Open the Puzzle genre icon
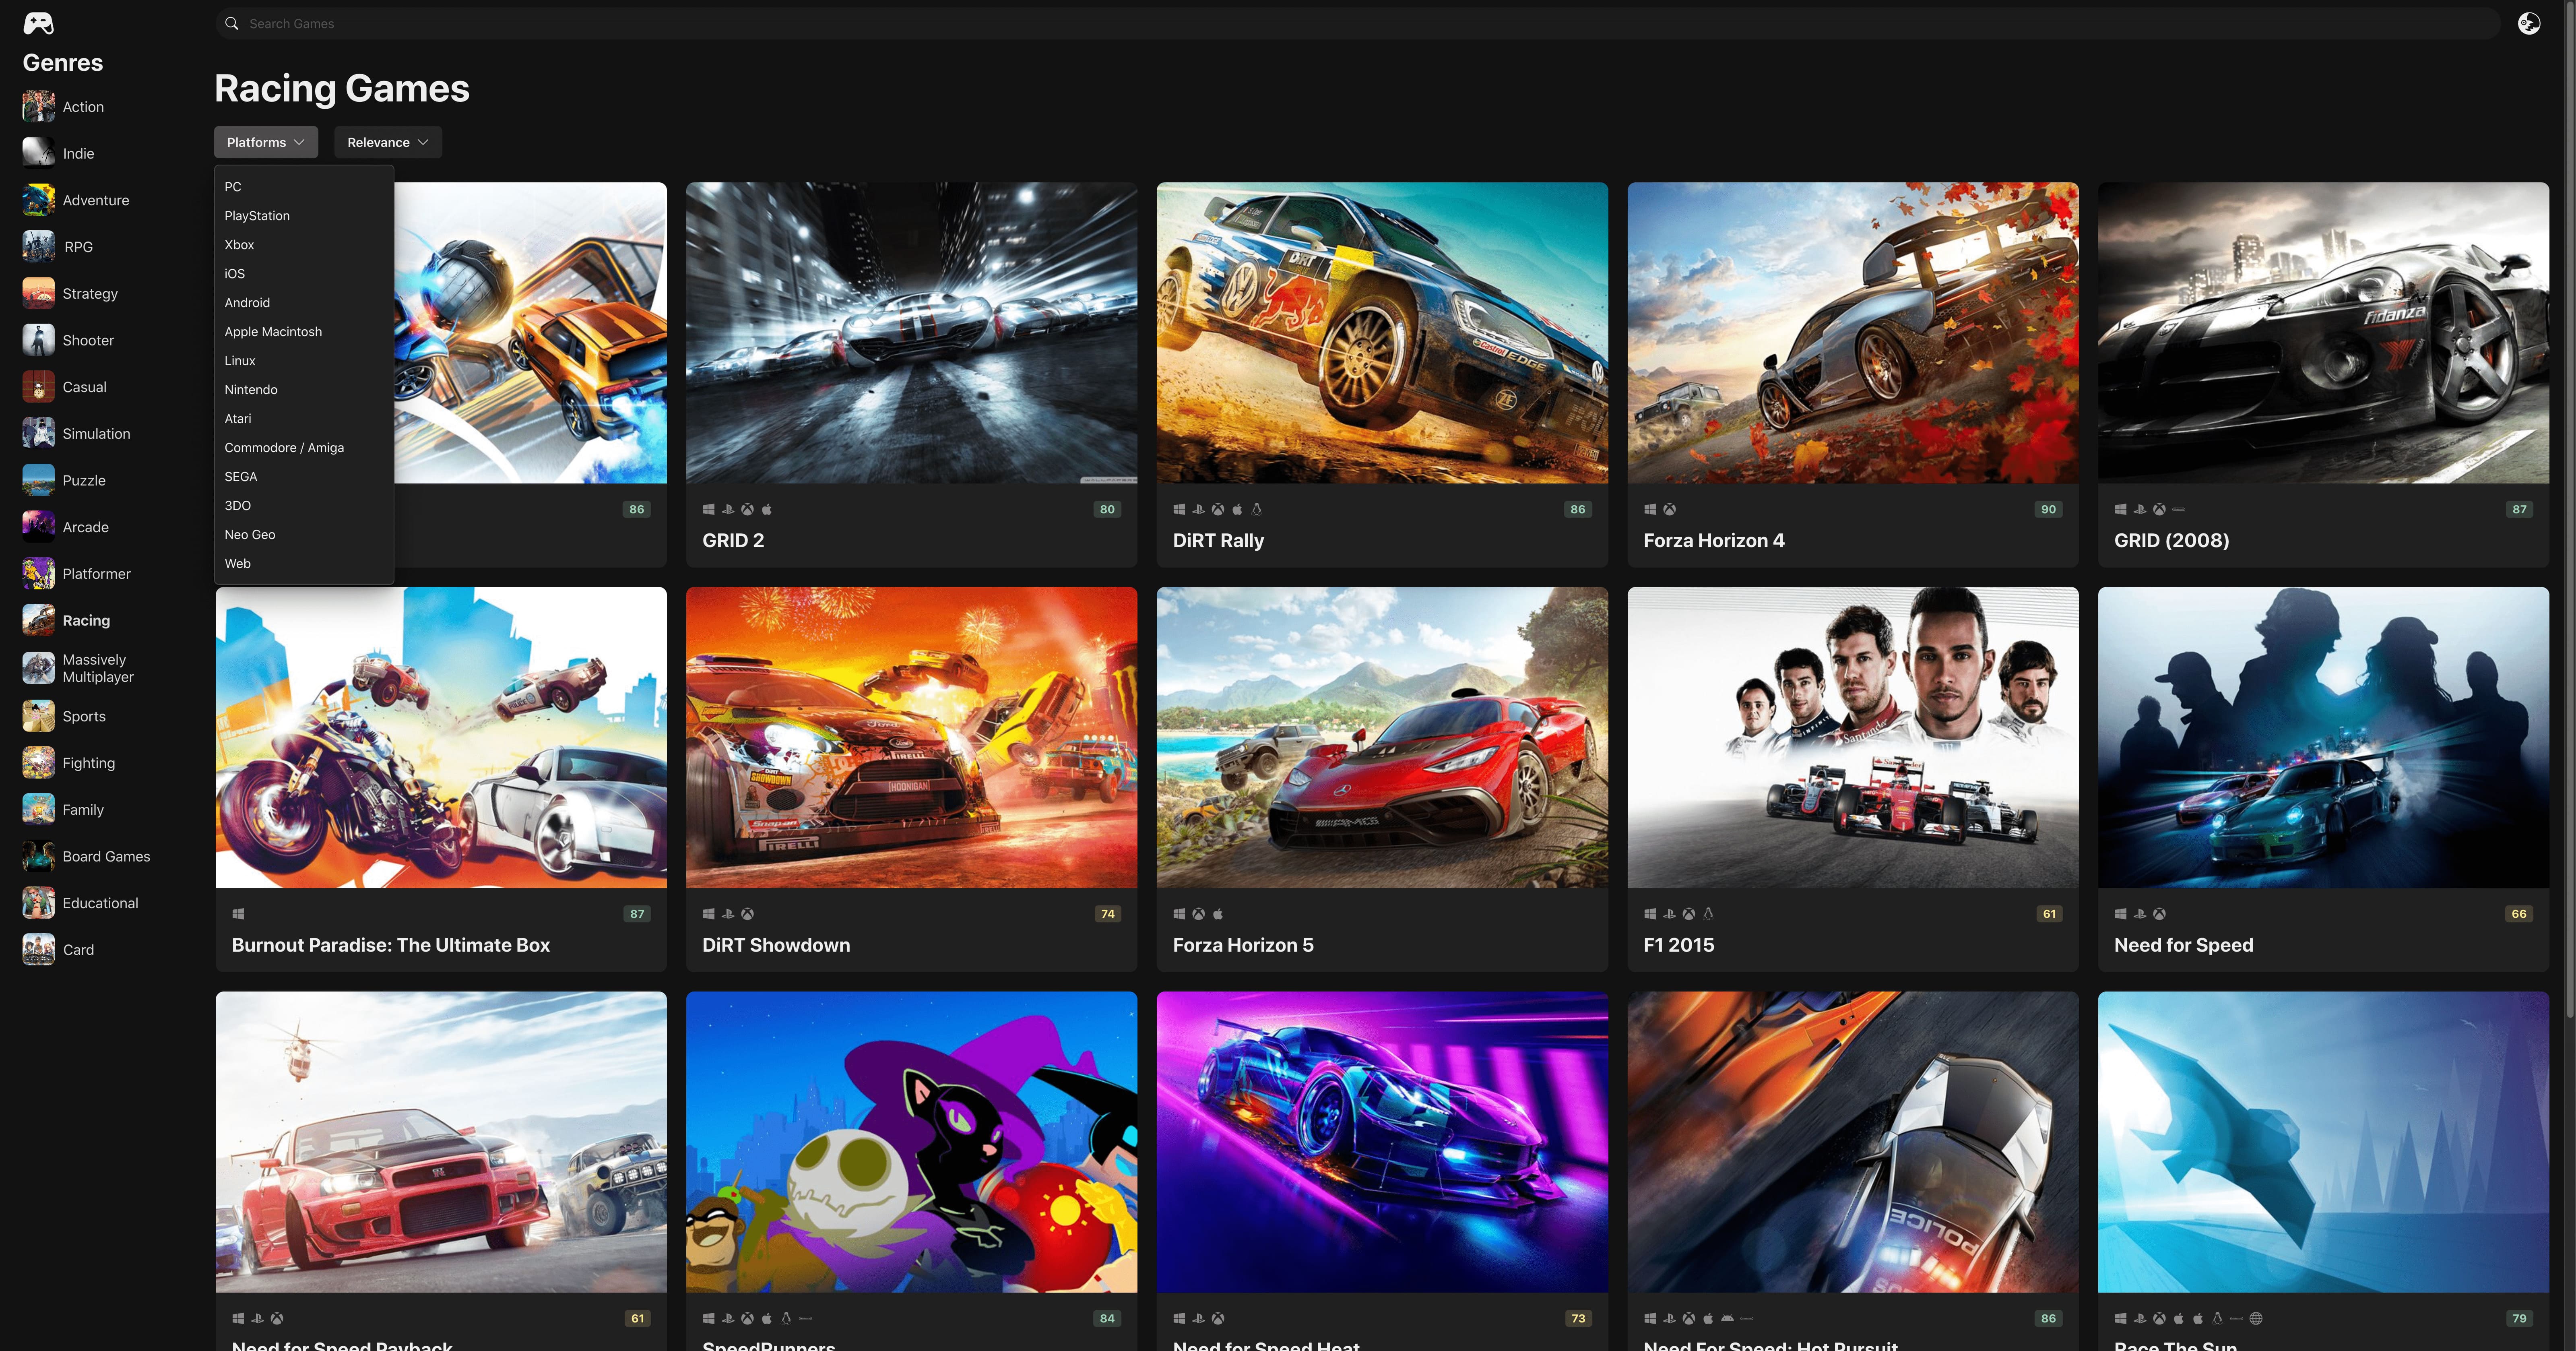2576x1351 pixels. click(x=39, y=480)
